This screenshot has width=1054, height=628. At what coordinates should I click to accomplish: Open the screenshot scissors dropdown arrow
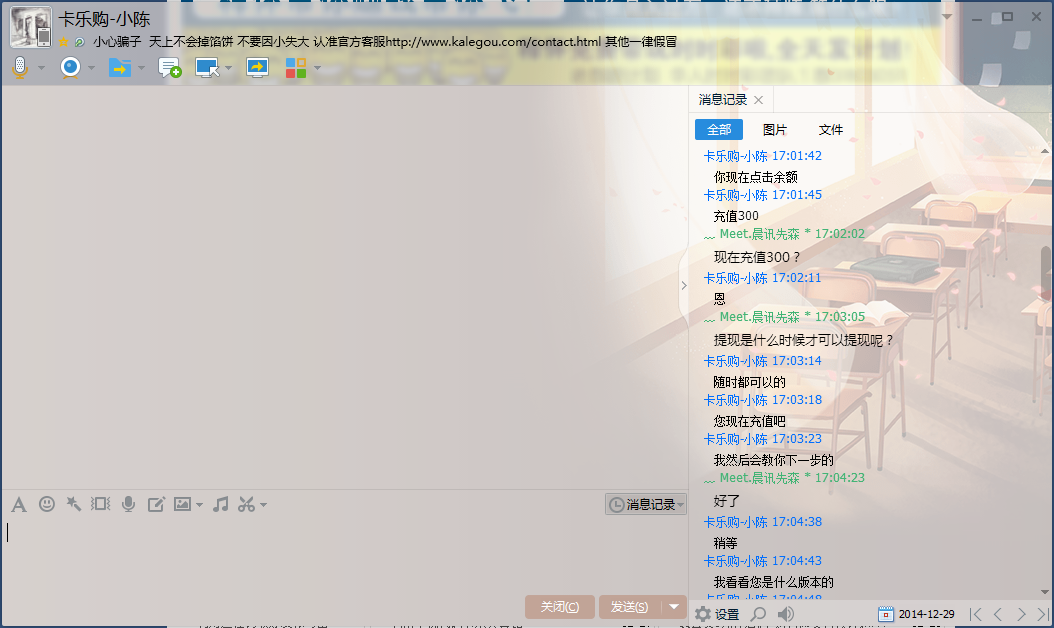point(264,505)
